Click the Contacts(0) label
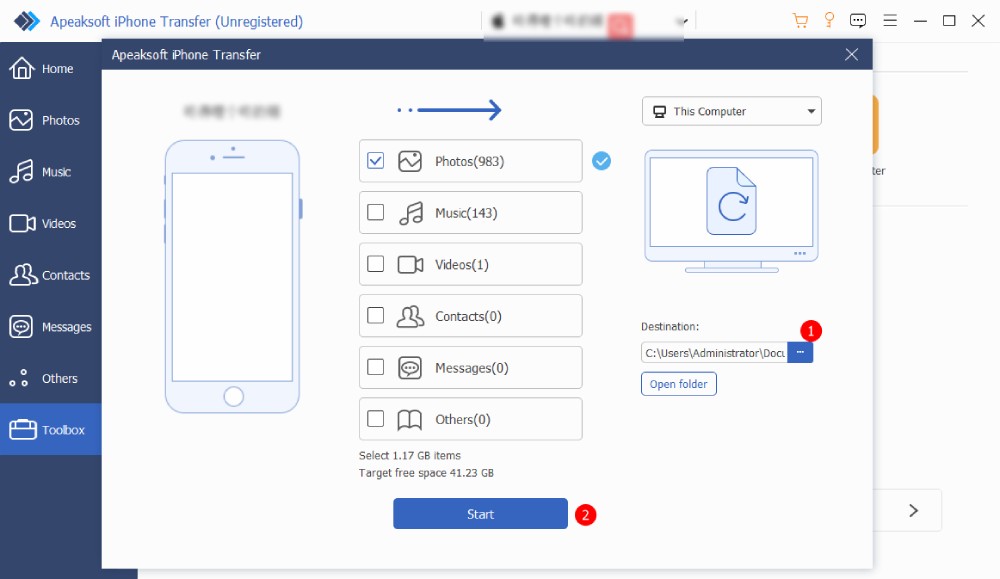The image size is (1000, 579). [x=468, y=316]
